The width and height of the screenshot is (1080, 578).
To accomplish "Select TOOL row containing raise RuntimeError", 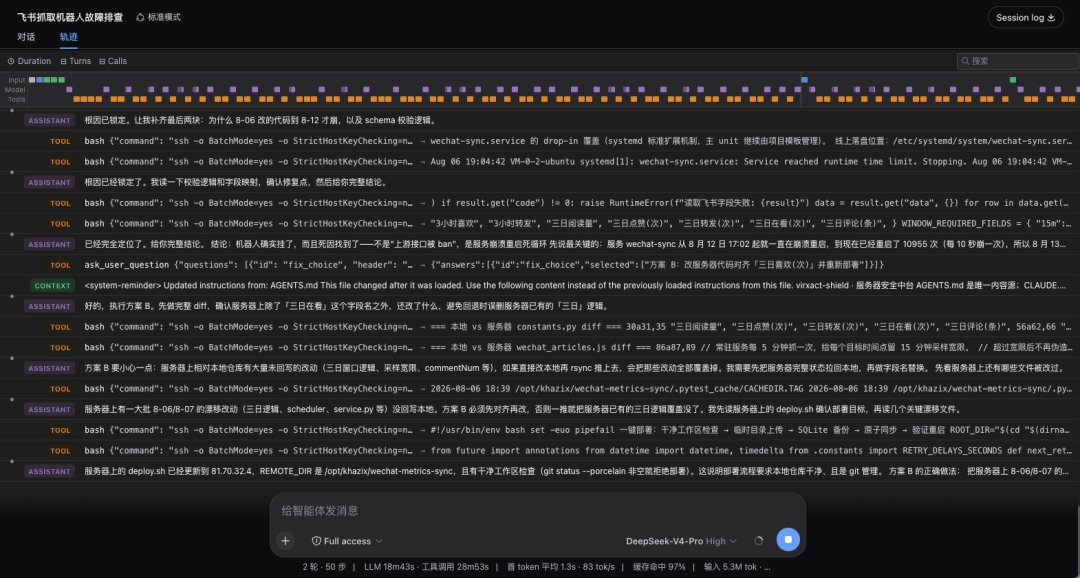I will pyautogui.click(x=540, y=203).
